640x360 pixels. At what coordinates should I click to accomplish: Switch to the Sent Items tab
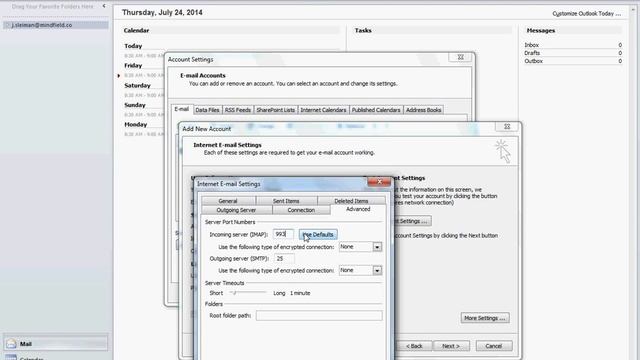[x=286, y=201]
